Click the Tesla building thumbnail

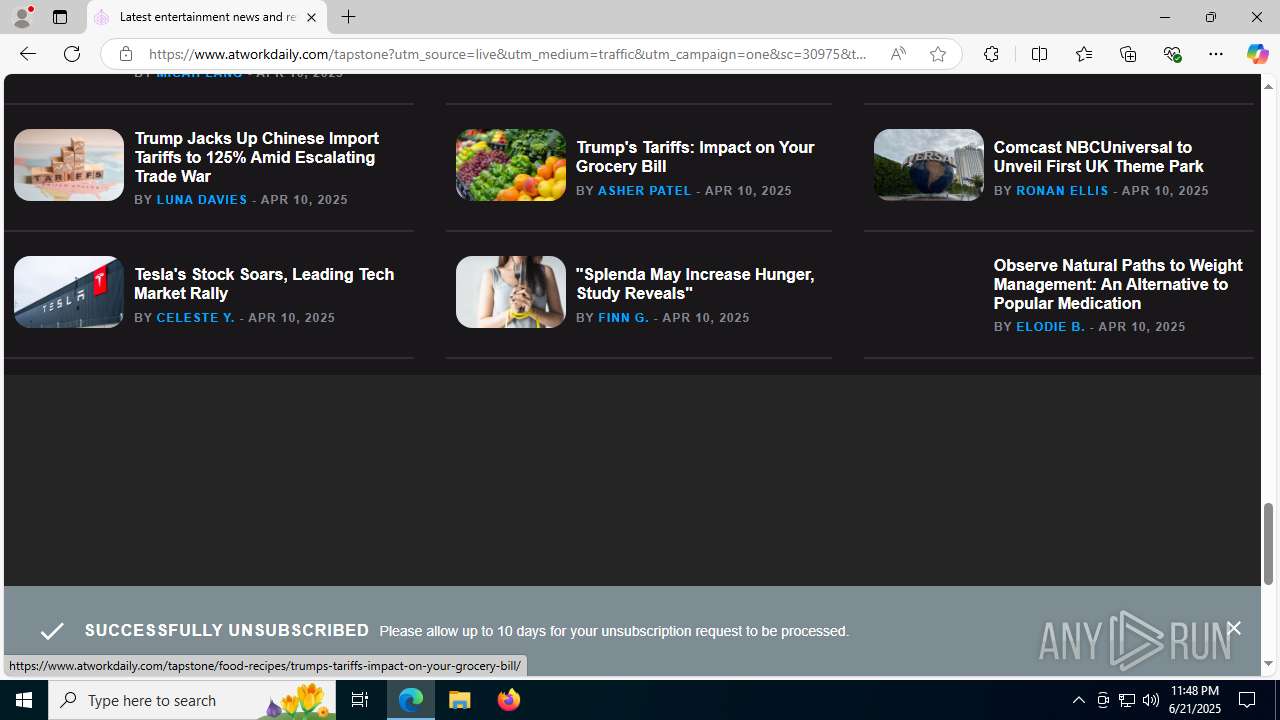click(69, 292)
